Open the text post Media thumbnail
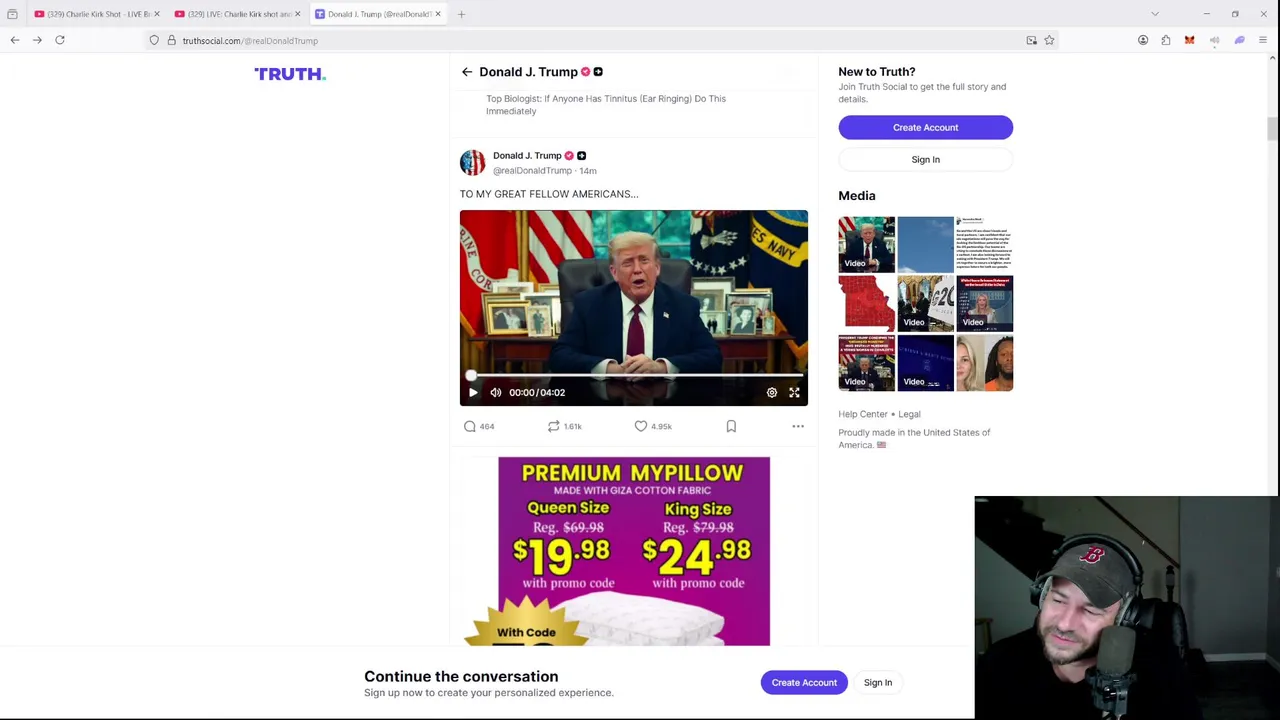Screen dimensions: 1280x720 985,244
